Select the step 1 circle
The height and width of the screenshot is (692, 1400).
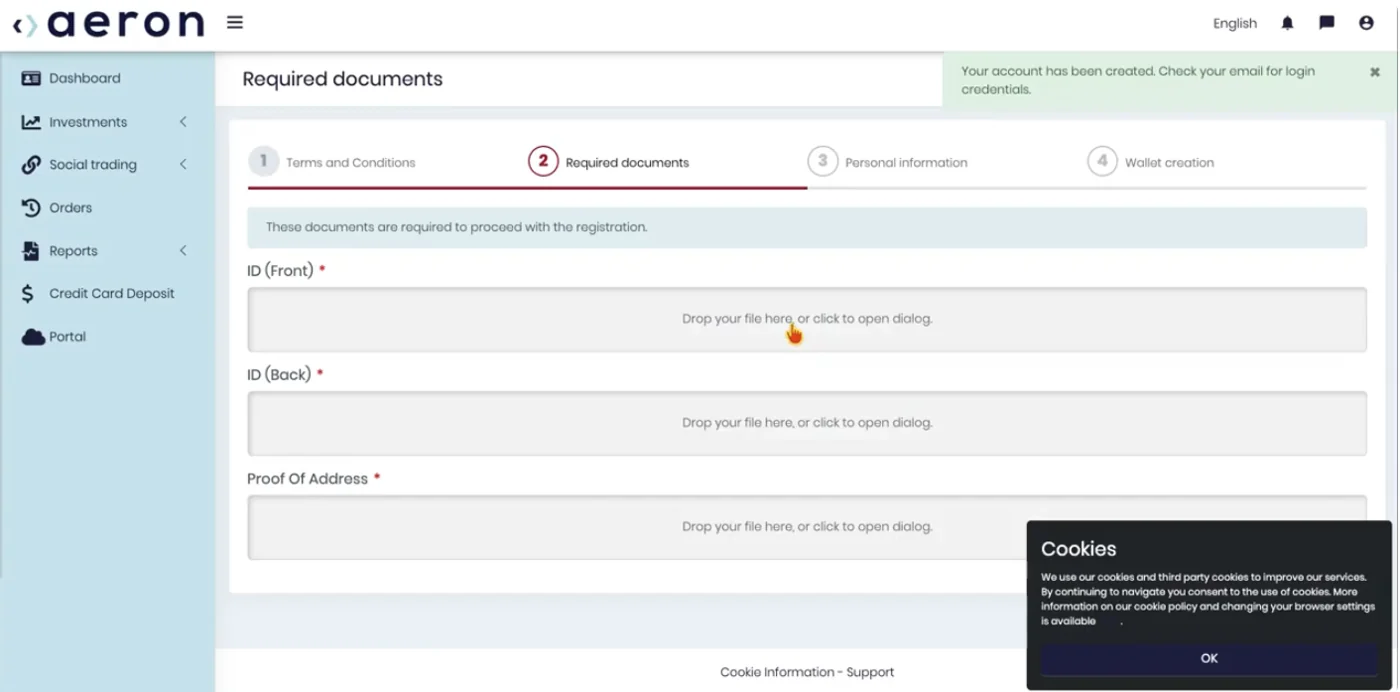pyautogui.click(x=263, y=161)
